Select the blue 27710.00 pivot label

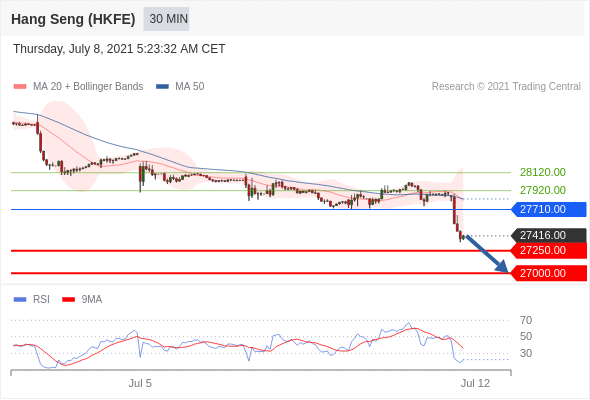tap(549, 209)
